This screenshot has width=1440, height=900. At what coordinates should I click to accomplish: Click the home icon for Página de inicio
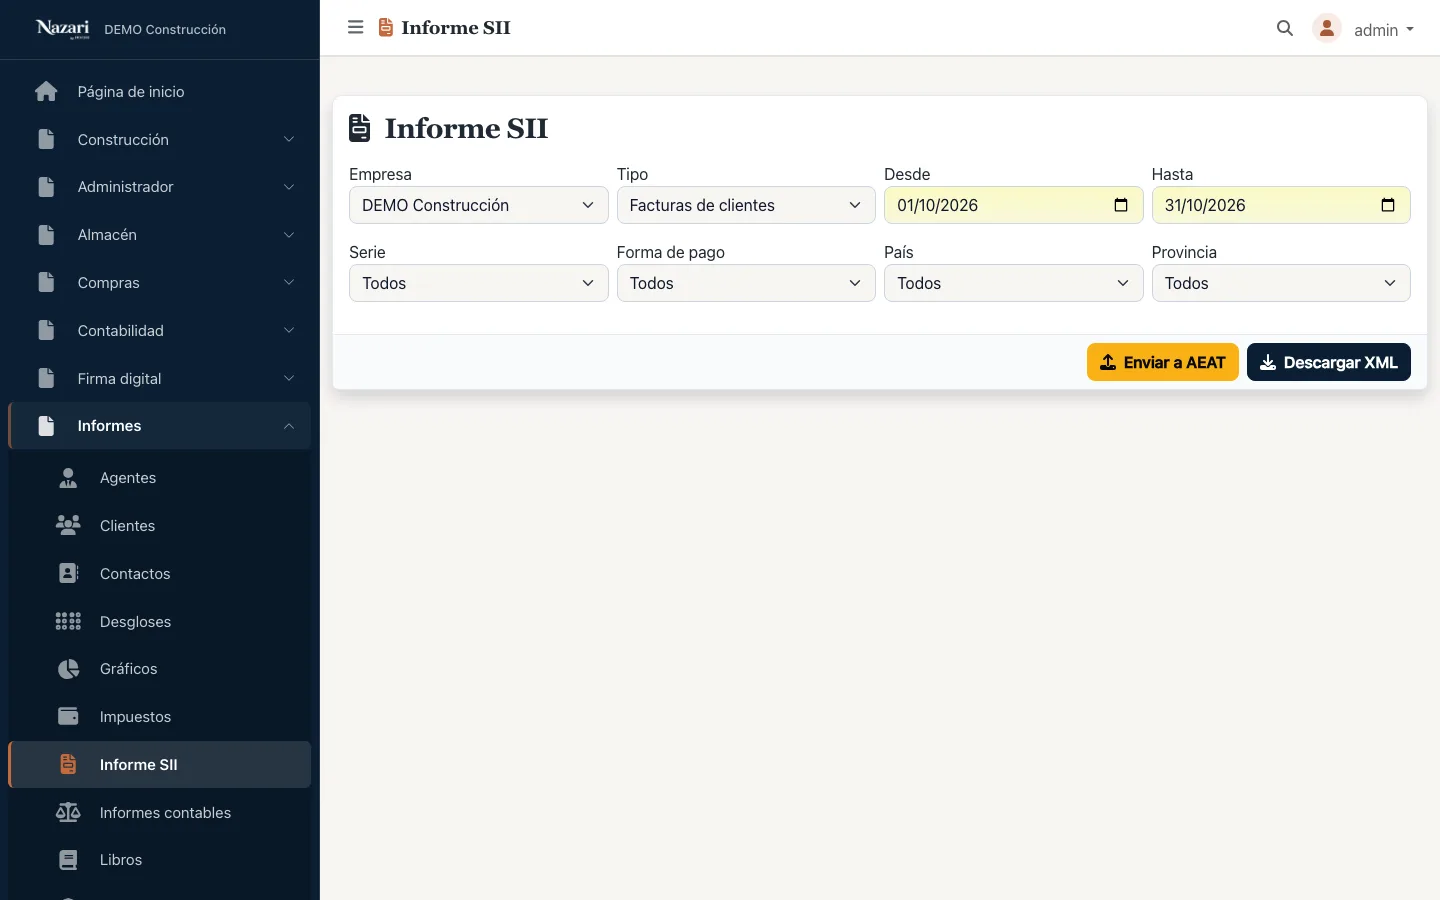pos(46,92)
